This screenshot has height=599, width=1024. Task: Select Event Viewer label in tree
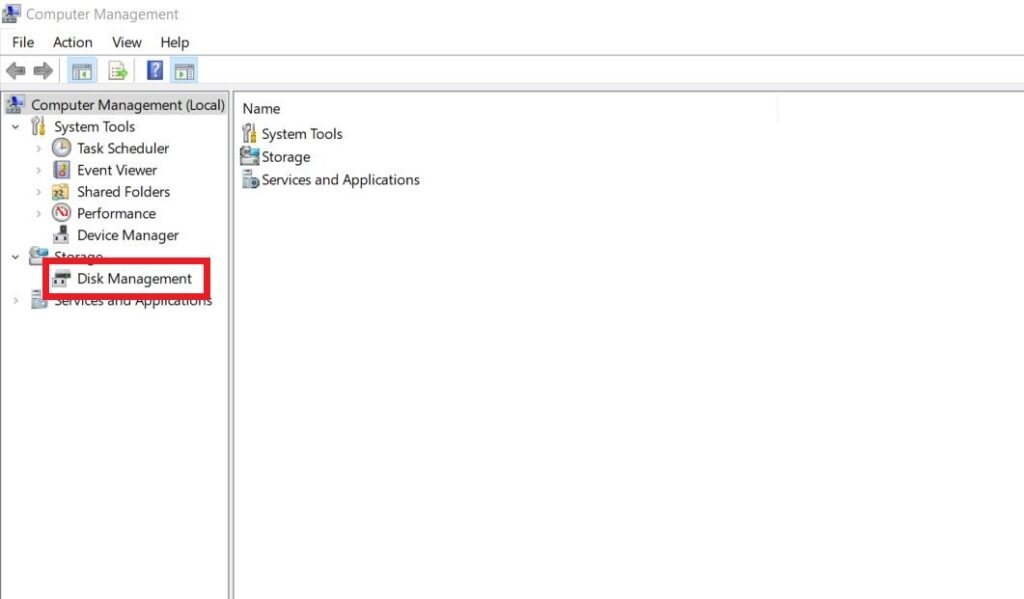click(117, 170)
